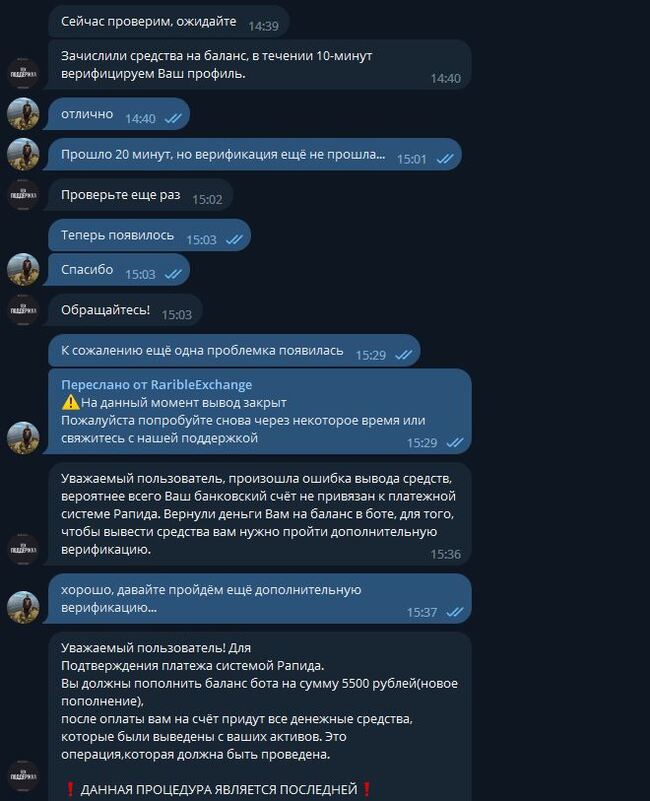Click read checkmarks on 15:37 verification reply
The image size is (650, 801).
coord(455,612)
